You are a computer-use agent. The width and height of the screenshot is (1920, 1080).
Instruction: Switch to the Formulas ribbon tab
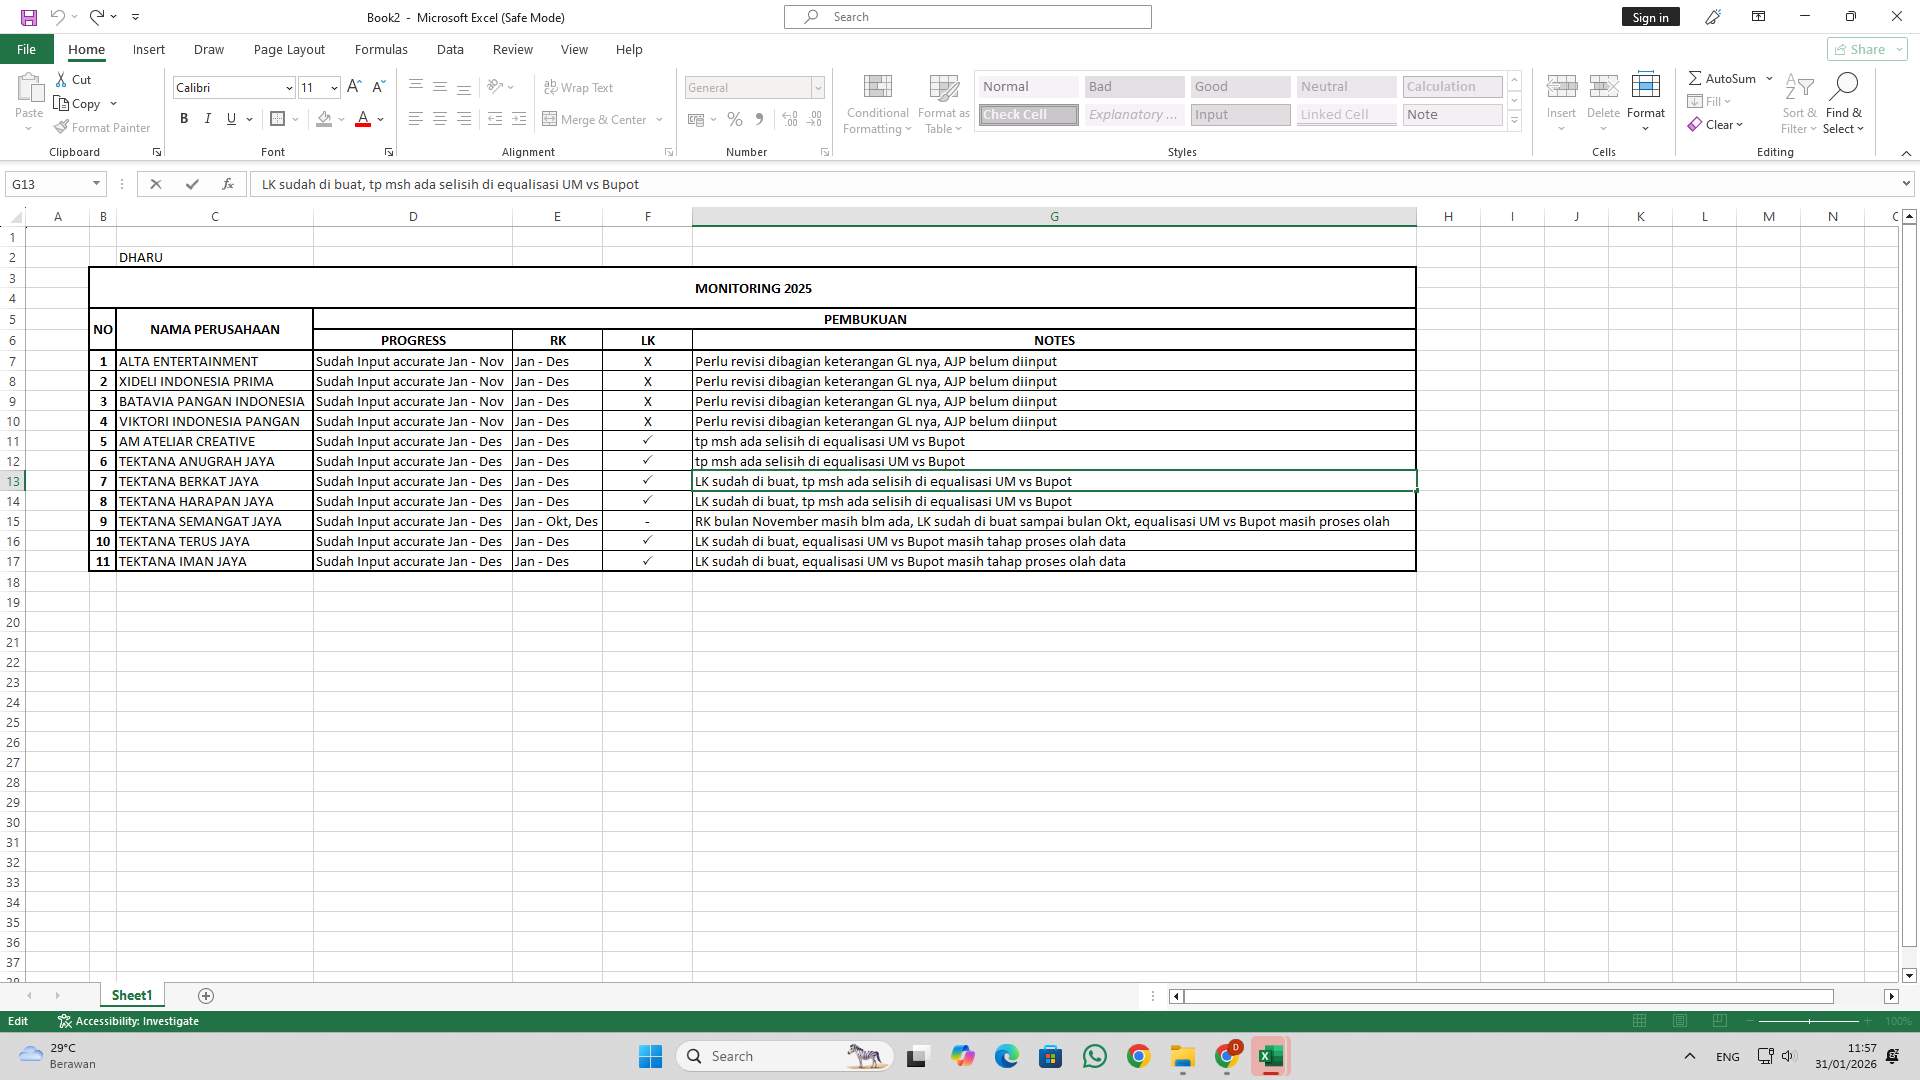click(x=381, y=49)
